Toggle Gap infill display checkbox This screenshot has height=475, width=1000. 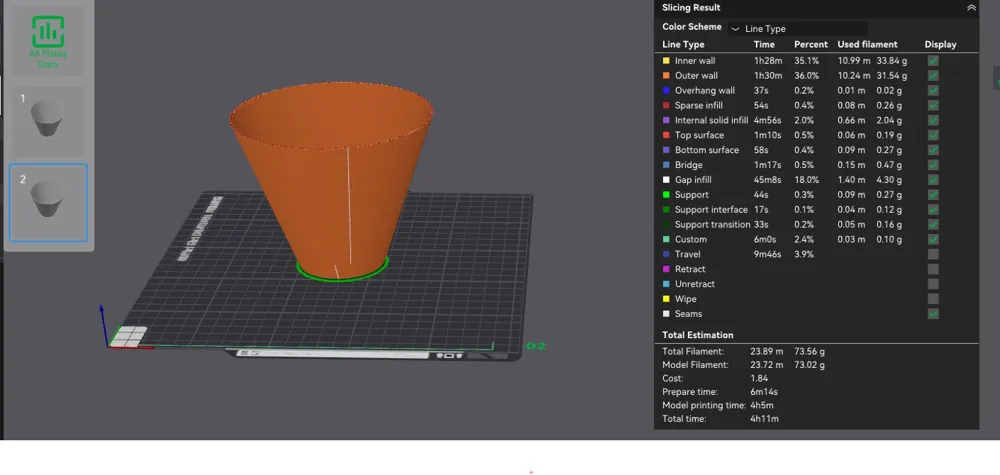[x=933, y=180]
